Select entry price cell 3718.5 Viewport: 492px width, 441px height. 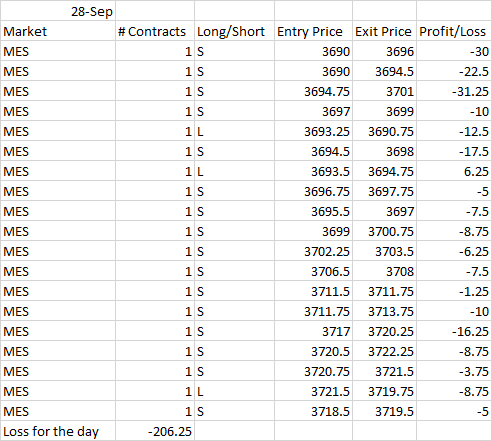(313, 411)
